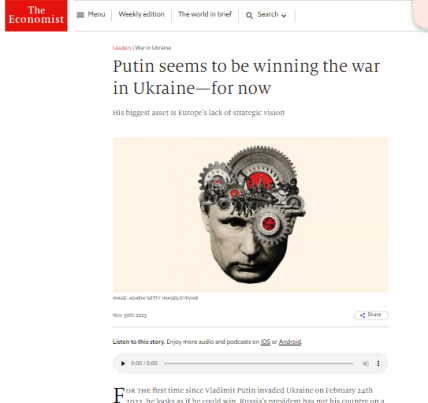Go to The world in brief
Image resolution: width=428 pixels, height=403 pixels.
point(205,14)
